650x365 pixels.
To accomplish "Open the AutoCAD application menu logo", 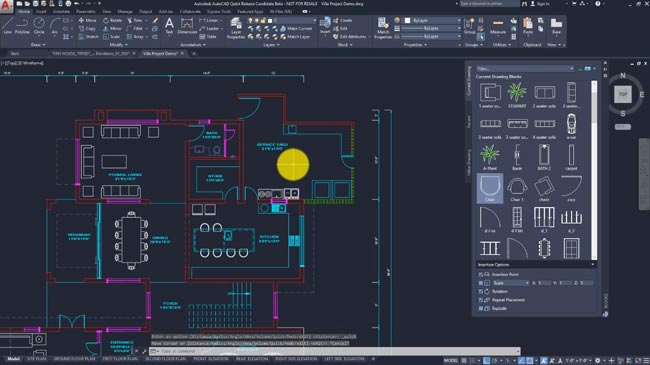I will click(x=6, y=6).
